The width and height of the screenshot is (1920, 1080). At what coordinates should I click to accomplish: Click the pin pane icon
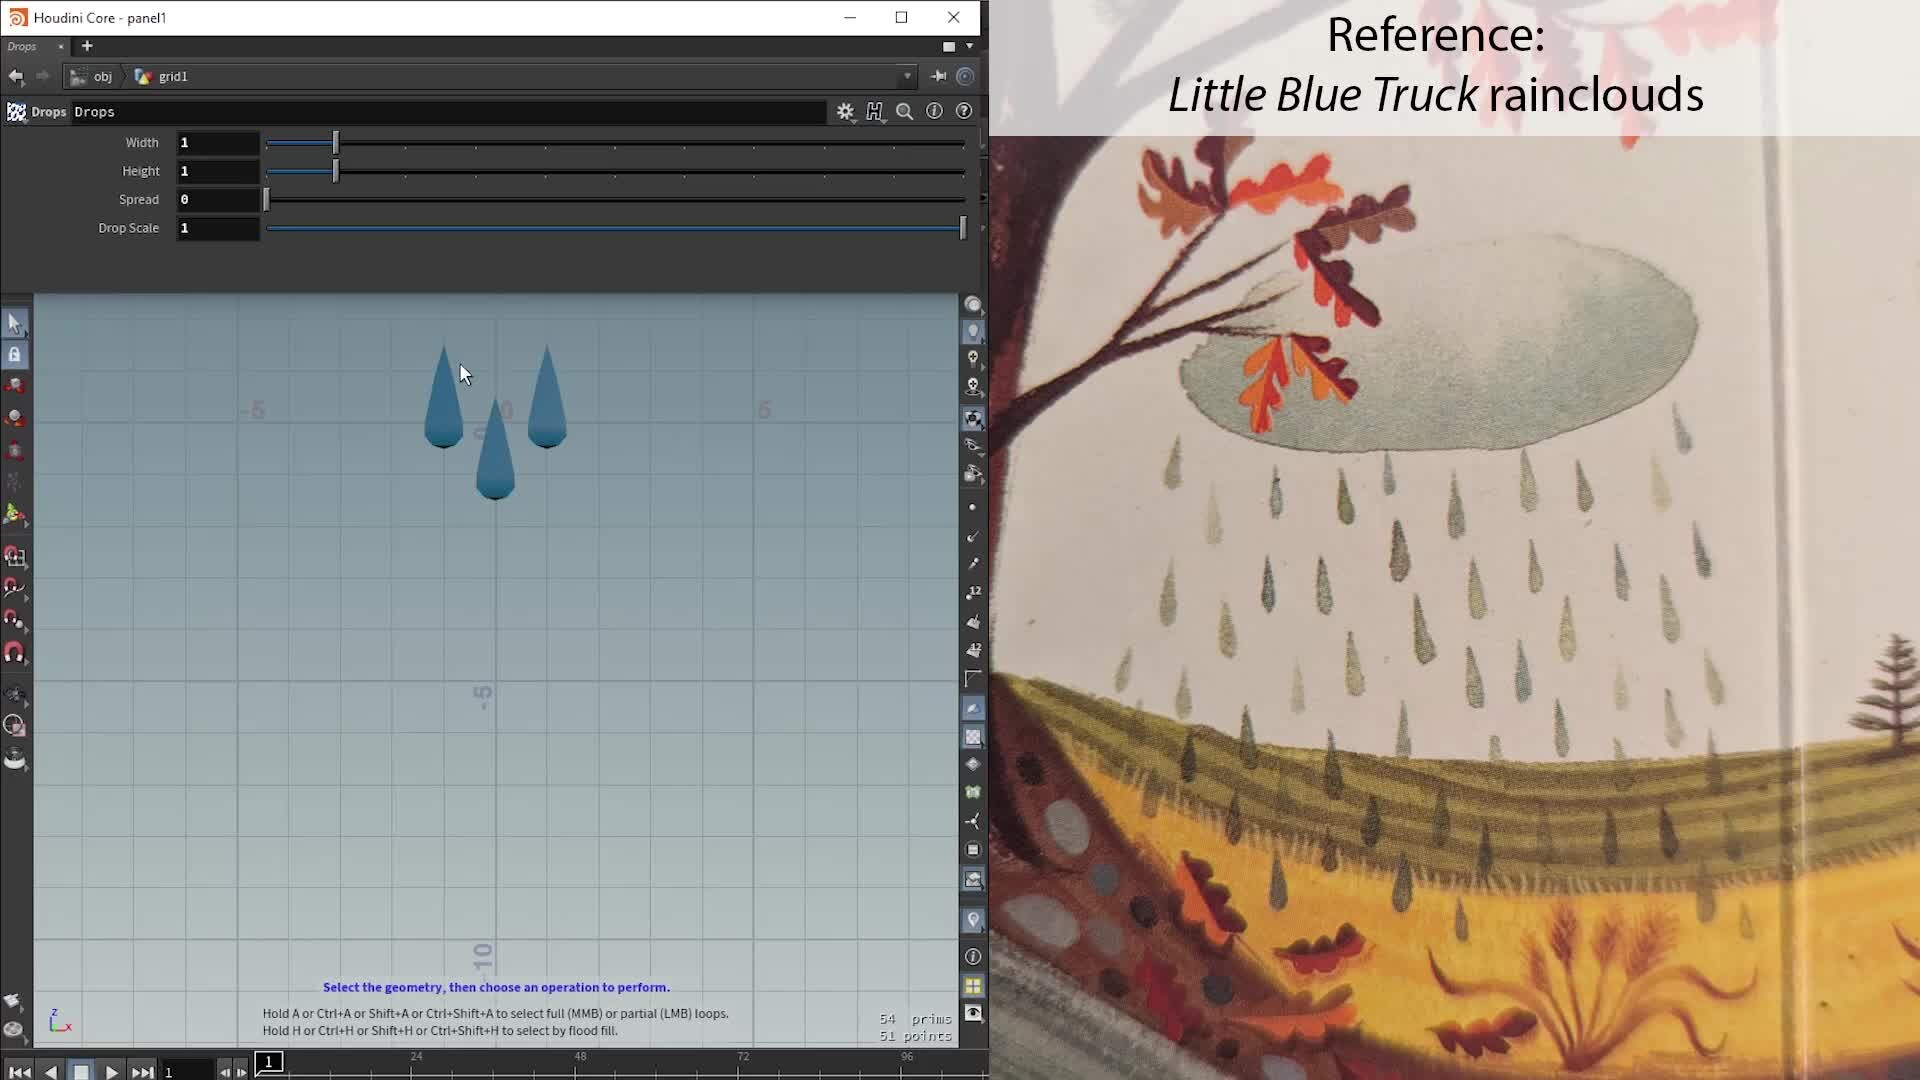coord(938,76)
